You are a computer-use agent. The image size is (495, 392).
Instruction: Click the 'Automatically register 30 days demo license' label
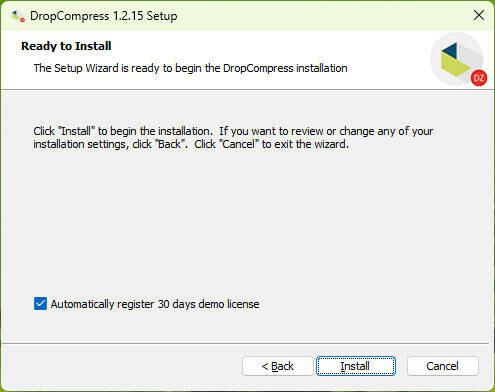click(x=155, y=304)
